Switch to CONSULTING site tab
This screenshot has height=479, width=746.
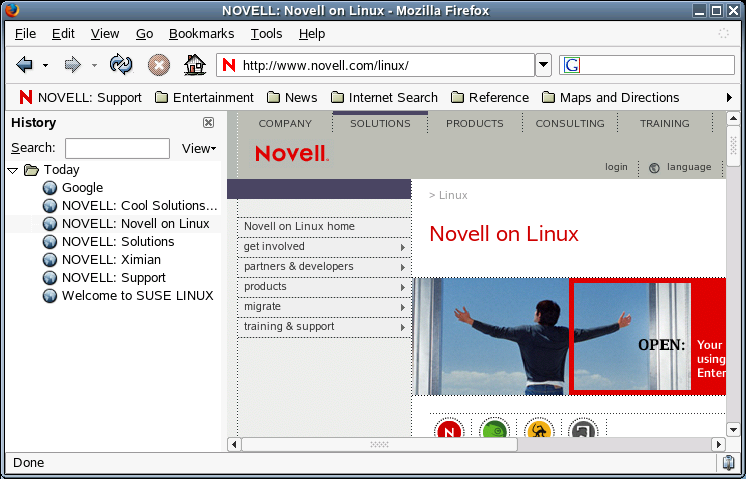[570, 124]
